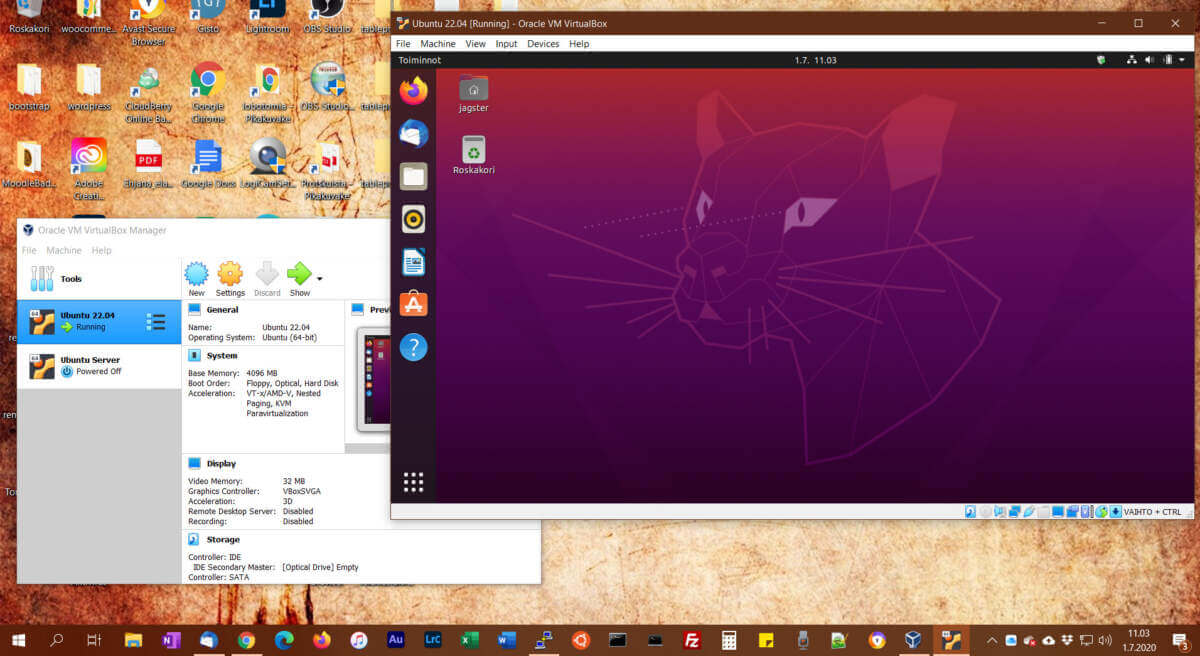Select Google Chrome shortcut on Windows desktop

208,93
